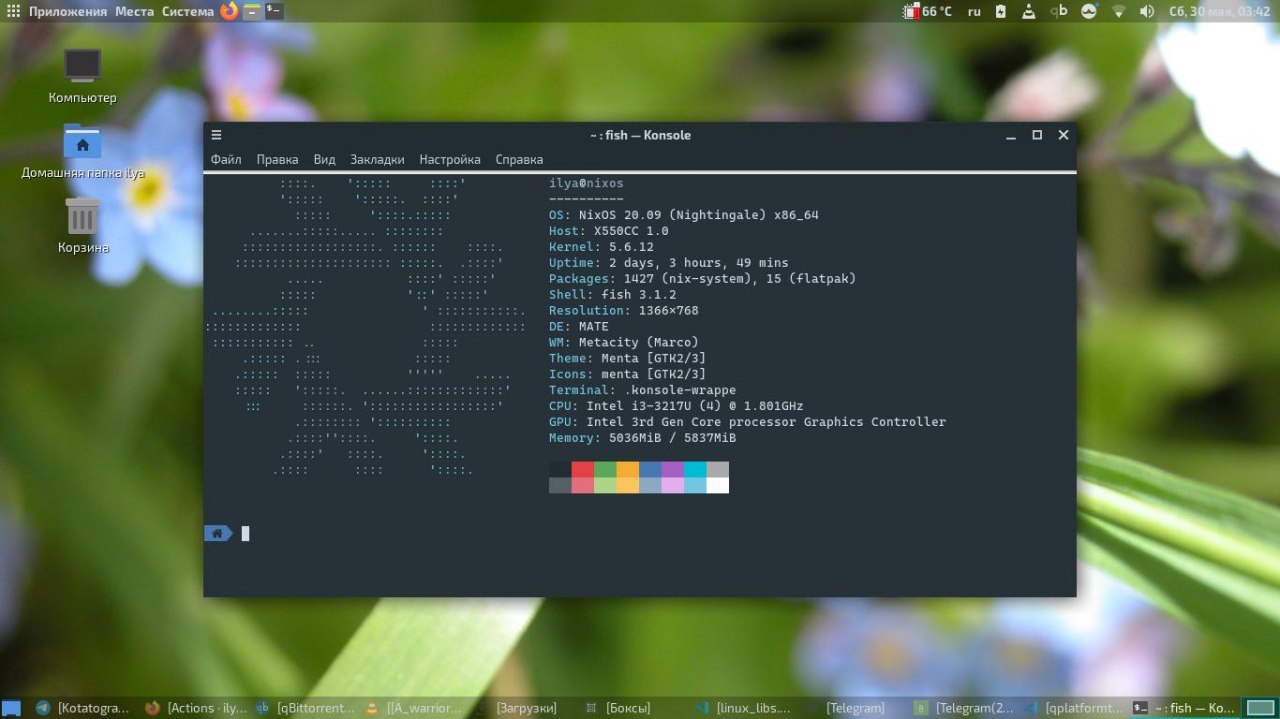Open the qBittorrent tray icon
Screen dimensions: 1280x719
coord(1059,11)
